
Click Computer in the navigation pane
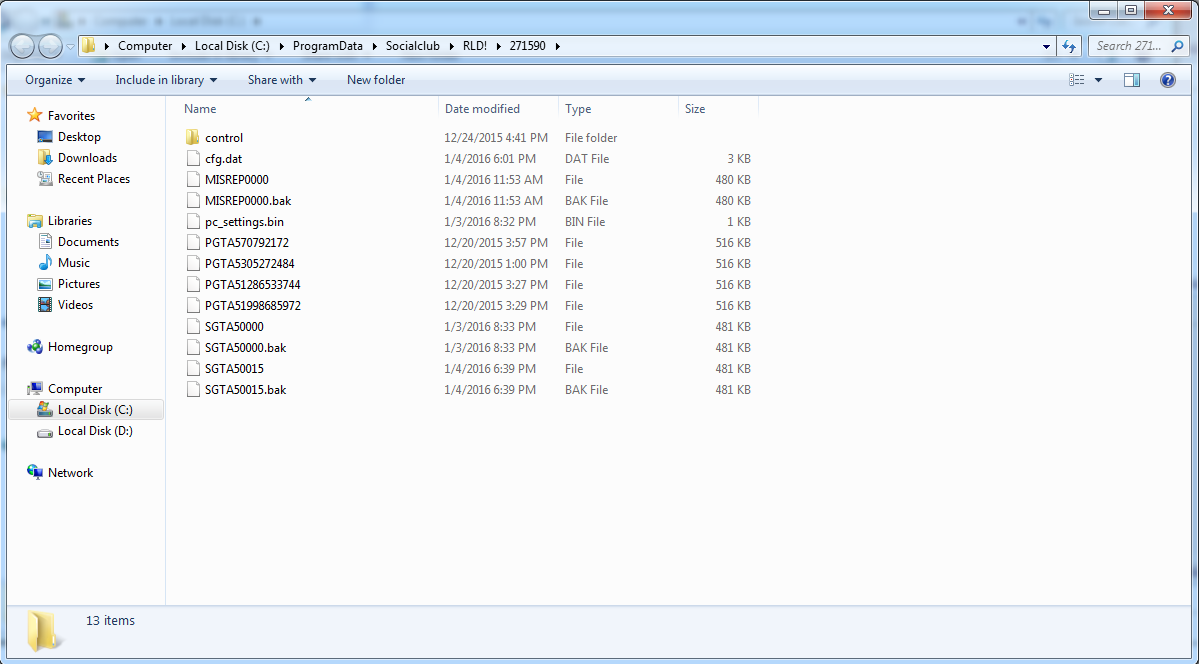(75, 389)
